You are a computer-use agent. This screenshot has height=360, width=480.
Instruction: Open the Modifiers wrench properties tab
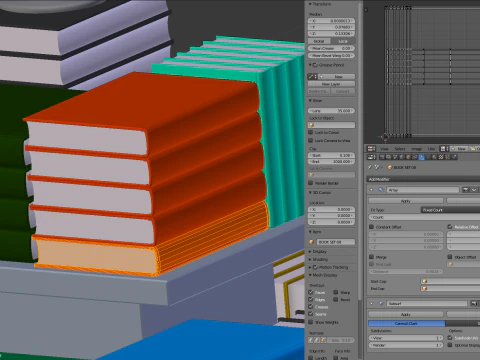(421, 157)
